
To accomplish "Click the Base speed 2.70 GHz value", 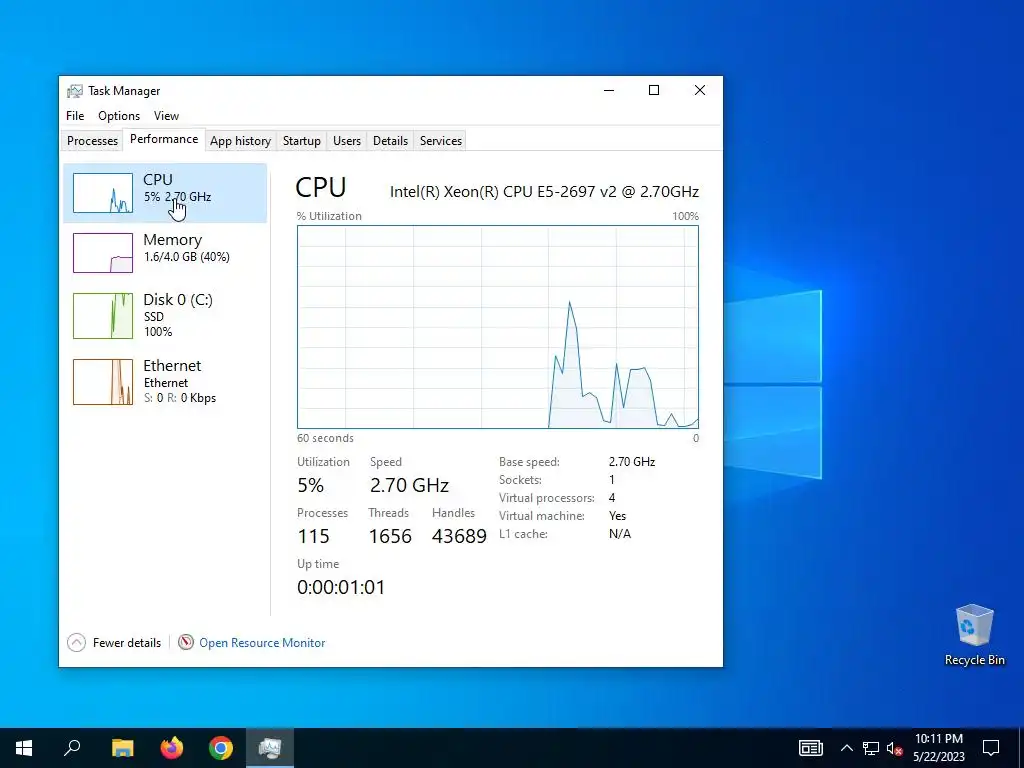I will tap(632, 462).
